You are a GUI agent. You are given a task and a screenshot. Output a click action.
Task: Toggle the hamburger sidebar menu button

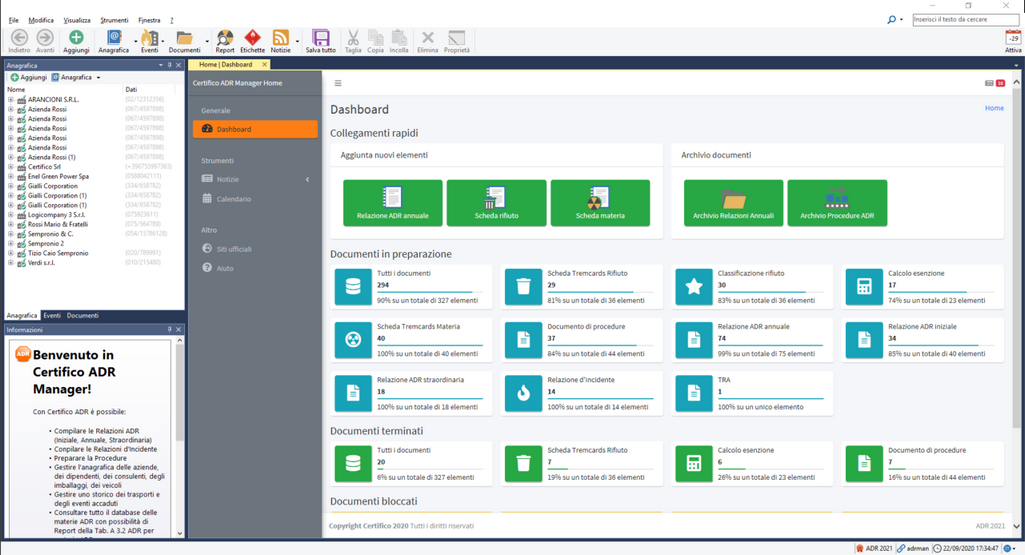(338, 83)
